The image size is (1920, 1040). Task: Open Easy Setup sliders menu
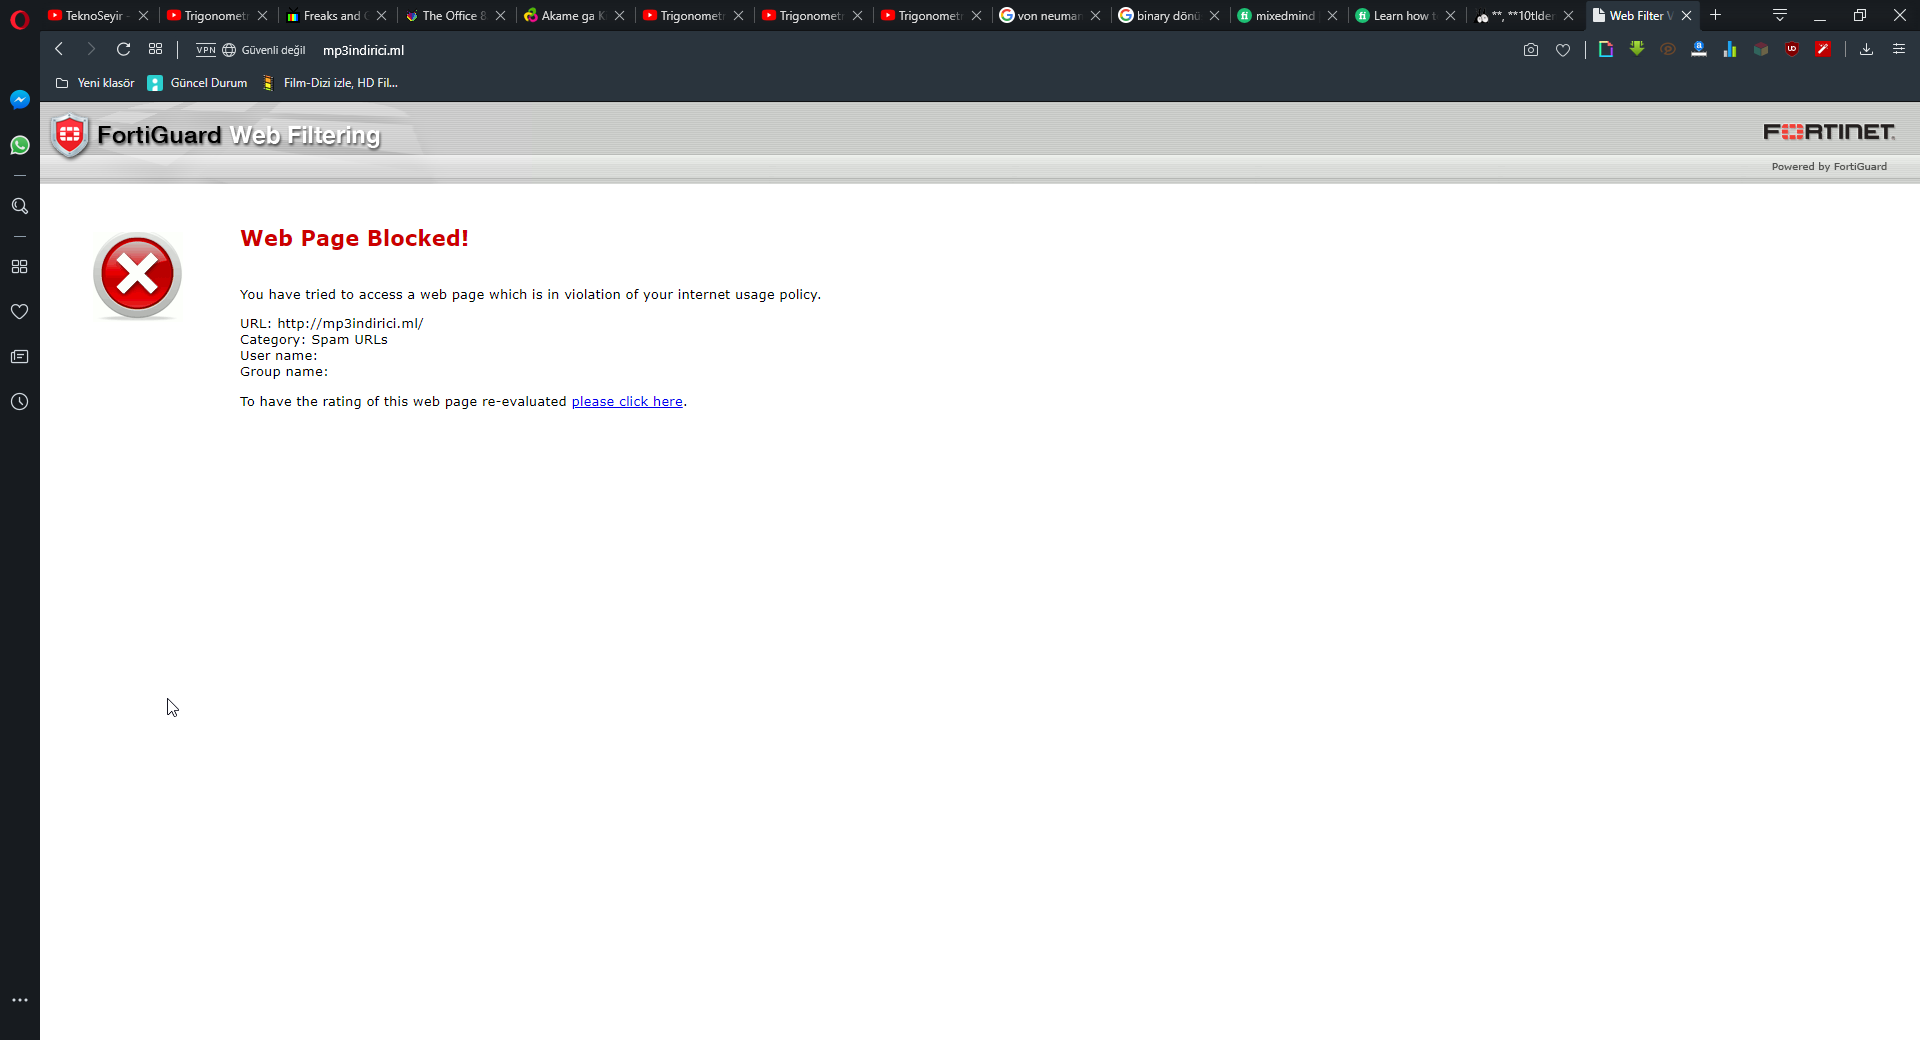pyautogui.click(x=1899, y=49)
